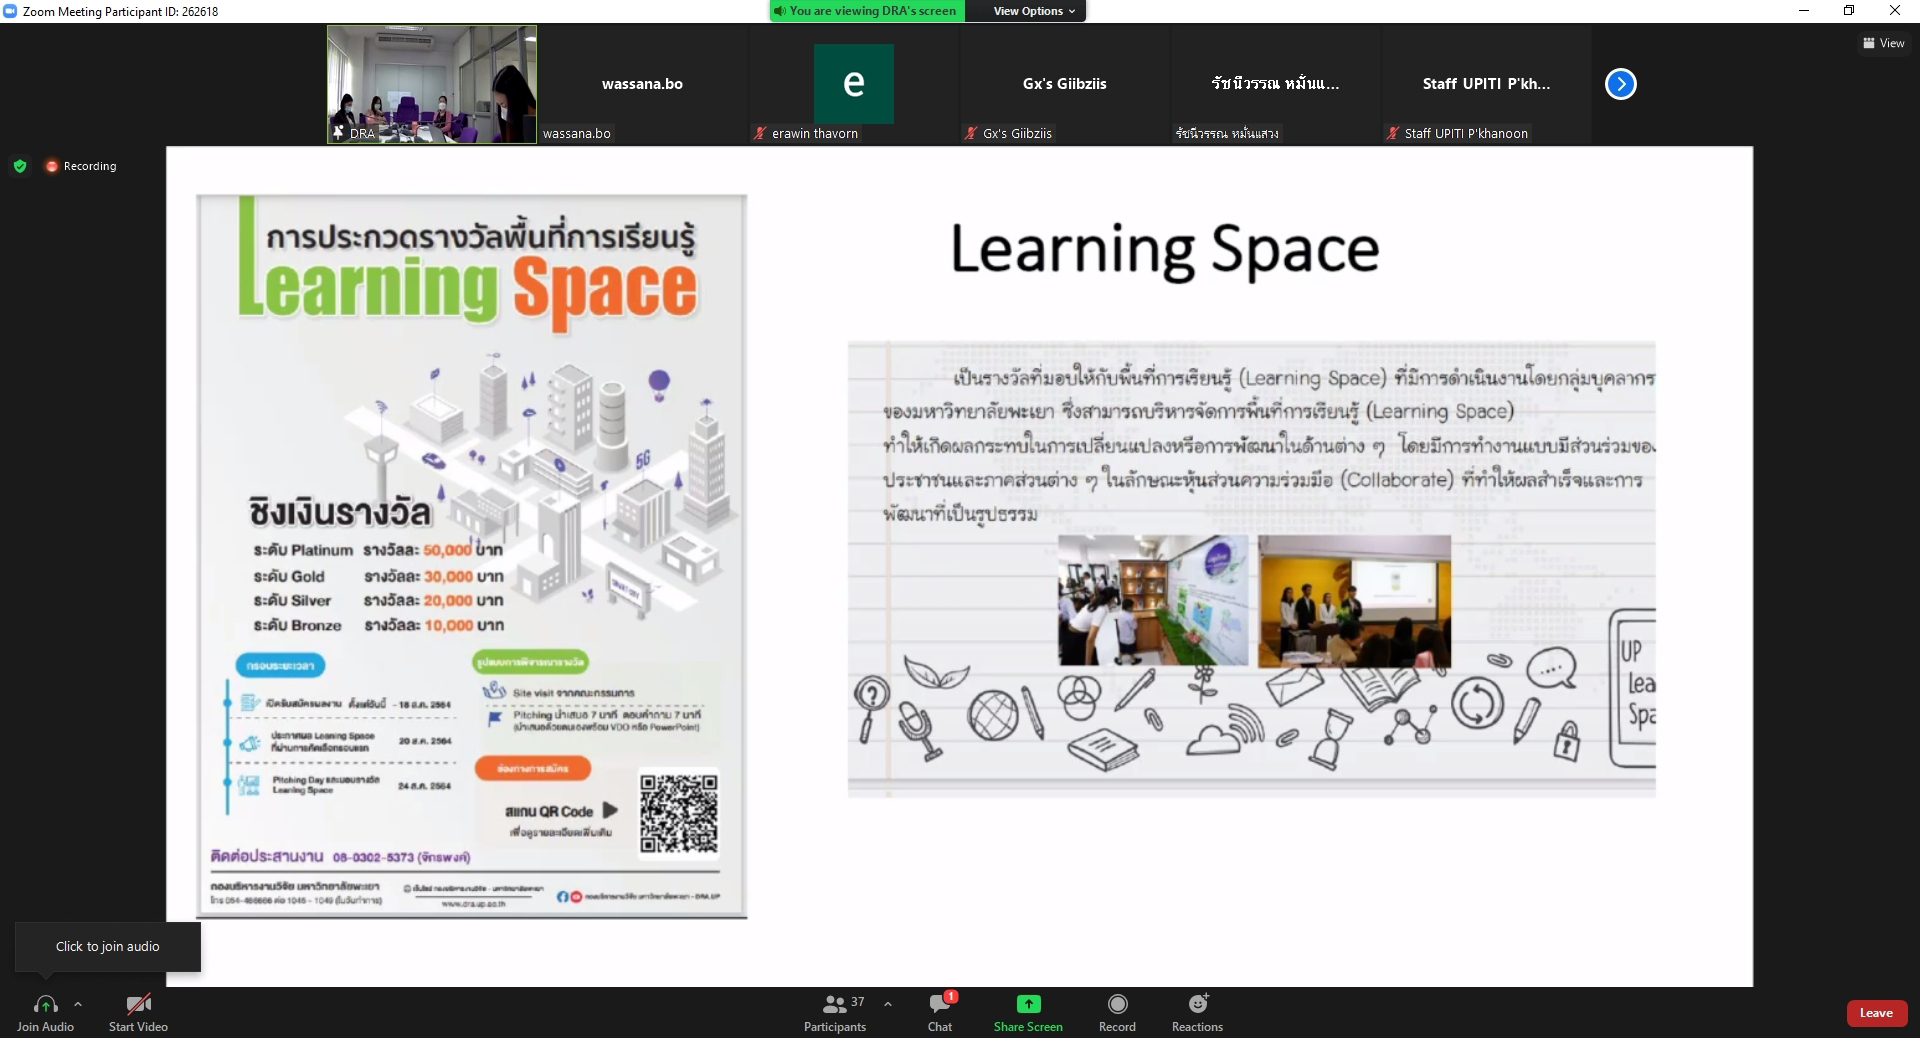Screen dimensions: 1920x1038
Task: Select the wassana.bo participant tile
Action: (642, 84)
